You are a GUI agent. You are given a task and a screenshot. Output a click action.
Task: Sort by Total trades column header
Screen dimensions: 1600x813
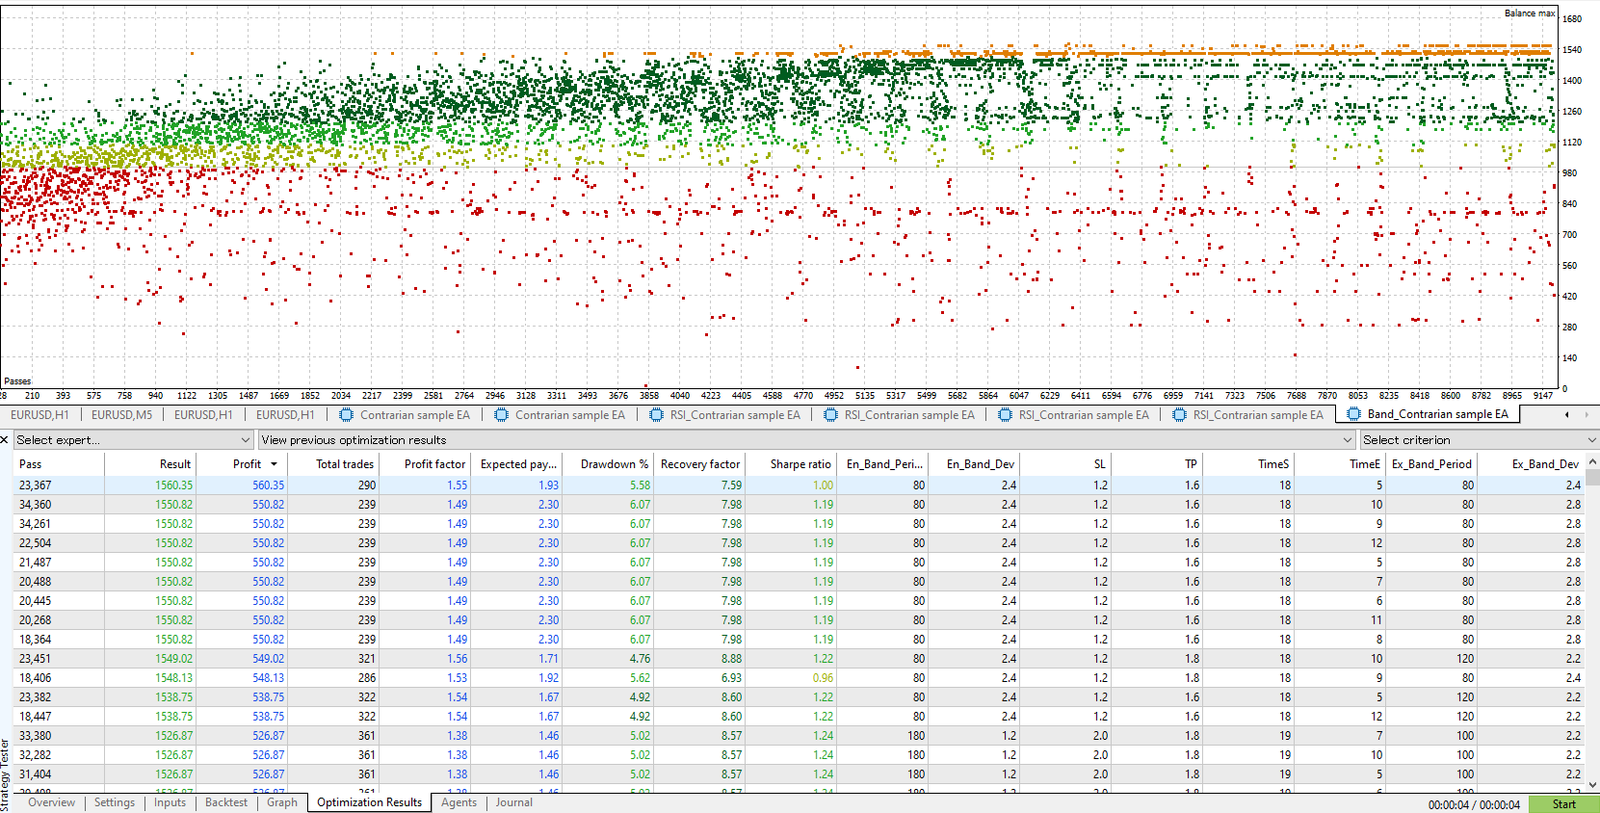pyautogui.click(x=333, y=464)
